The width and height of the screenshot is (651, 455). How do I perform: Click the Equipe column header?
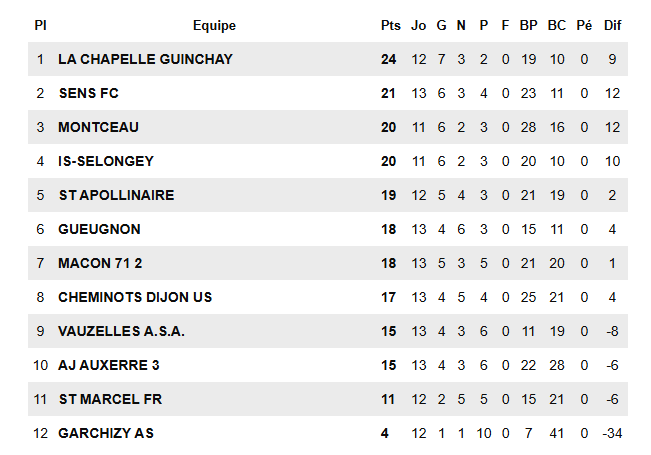(x=214, y=25)
